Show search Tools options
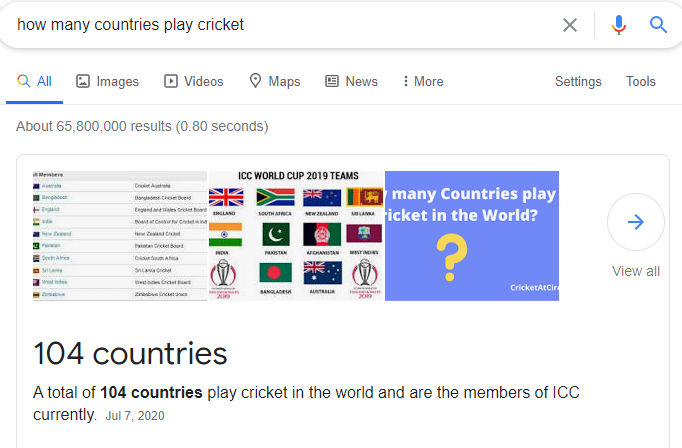 tap(641, 81)
